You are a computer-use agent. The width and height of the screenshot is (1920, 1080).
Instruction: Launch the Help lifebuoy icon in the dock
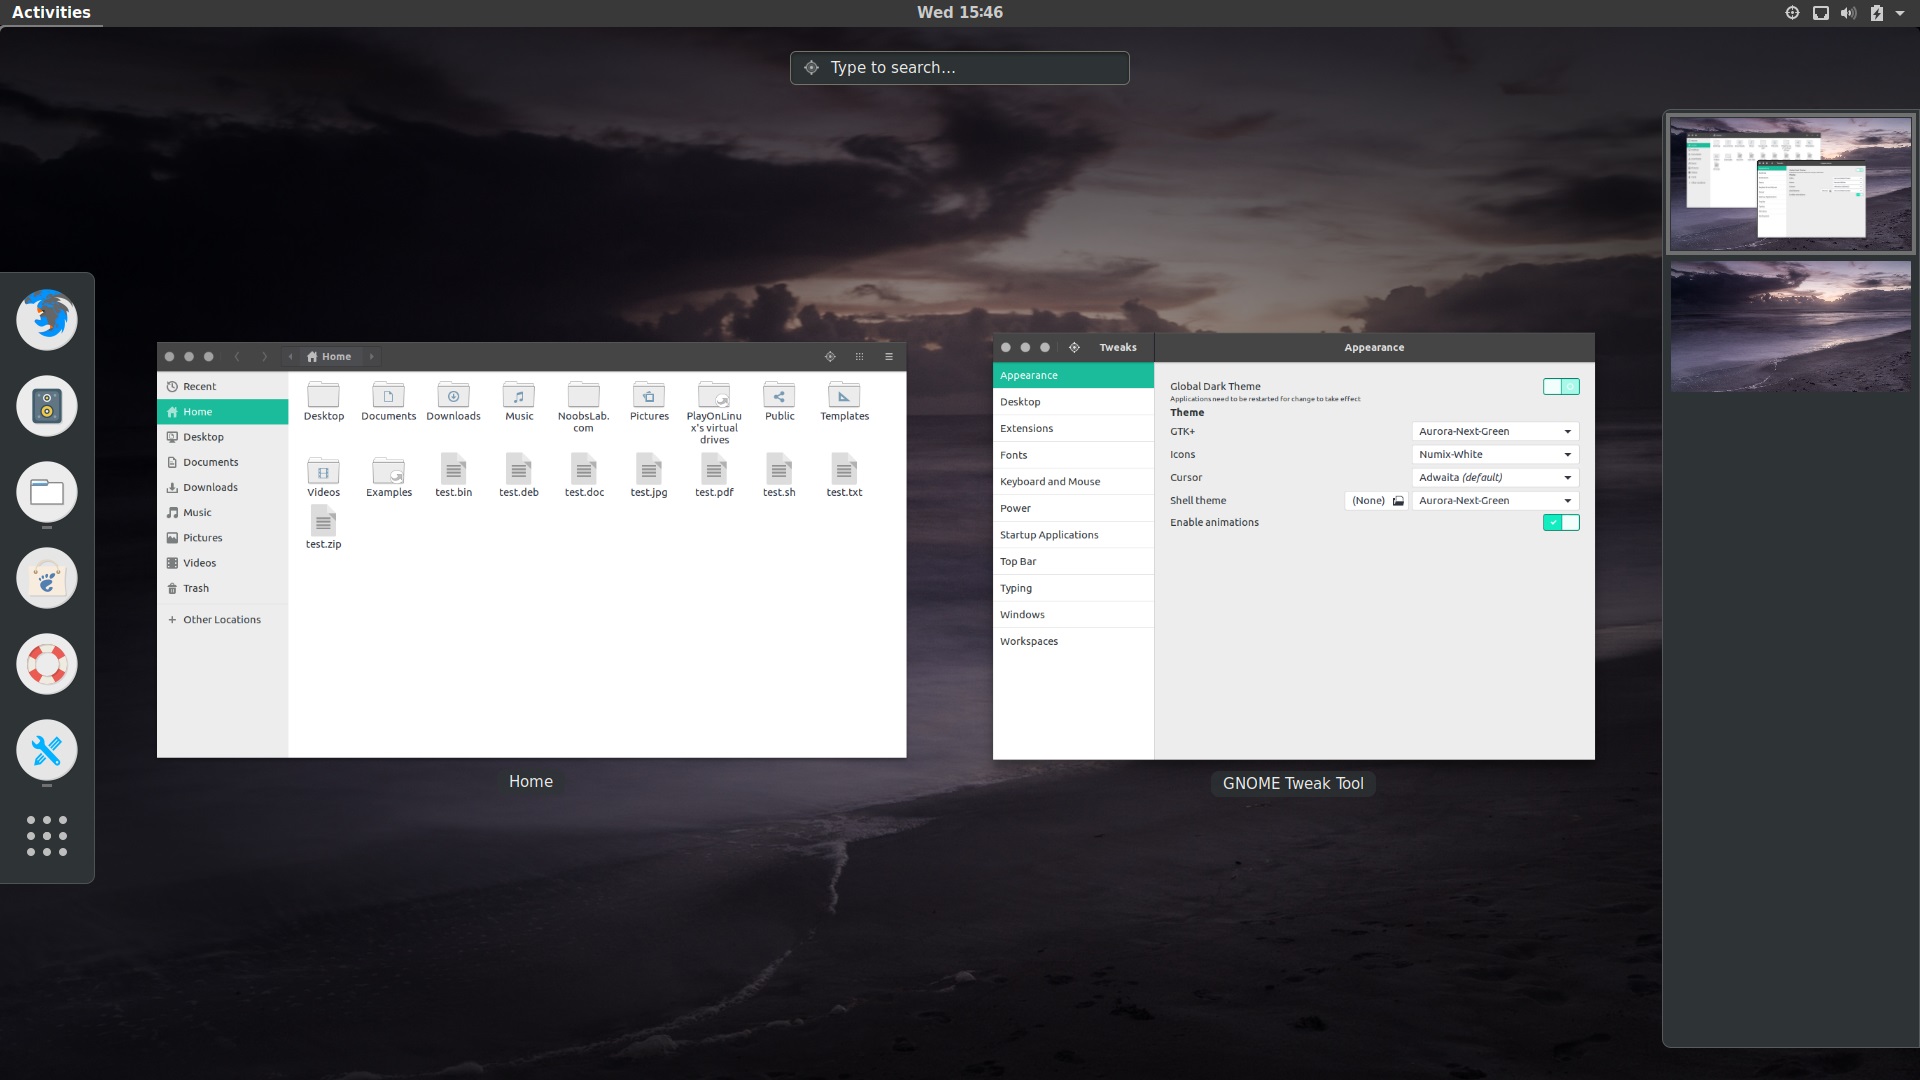click(x=46, y=663)
